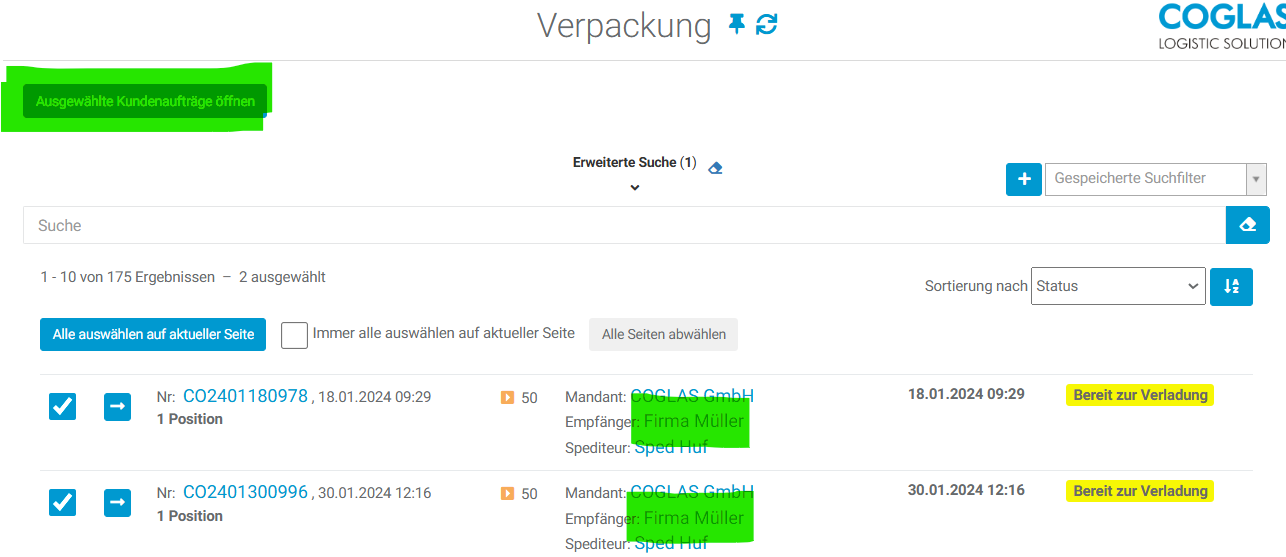
Task: Click Alle auswählen auf aktueller Seite
Action: (x=153, y=335)
